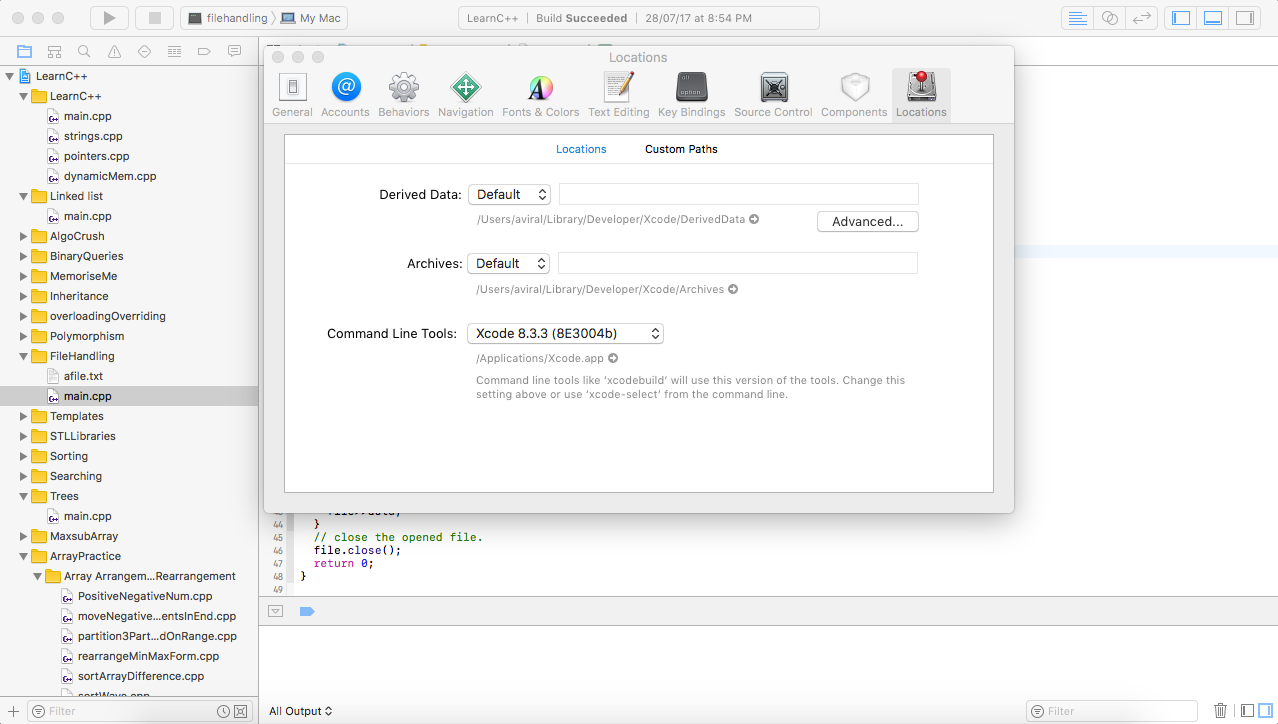The height and width of the screenshot is (724, 1278).
Task: Open the Debug navigator tab
Action: coord(174,51)
